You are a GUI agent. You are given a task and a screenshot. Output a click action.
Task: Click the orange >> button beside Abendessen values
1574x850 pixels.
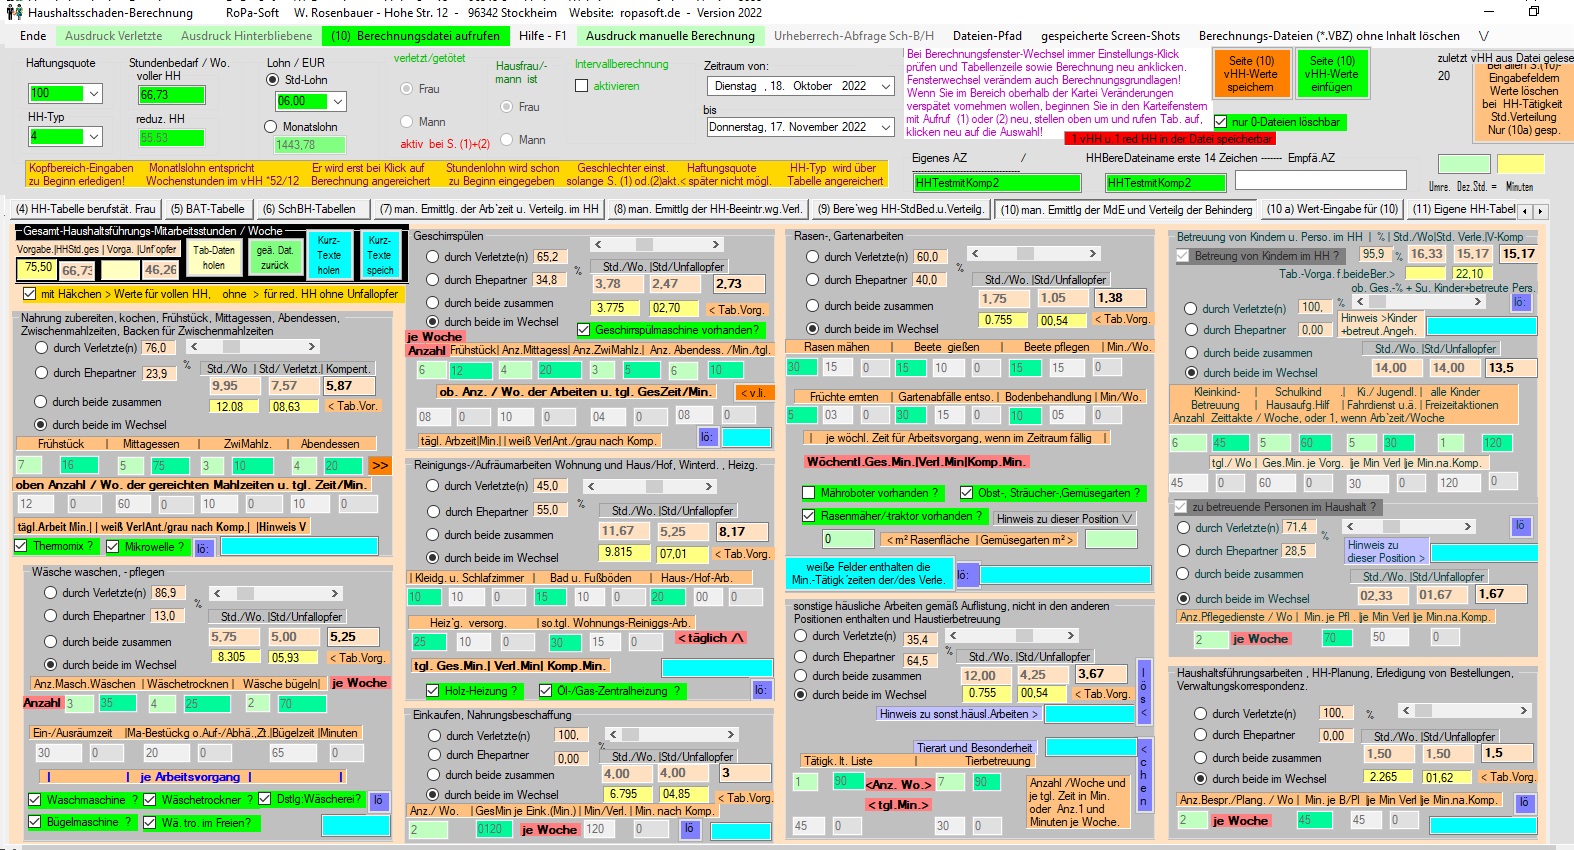[380, 466]
